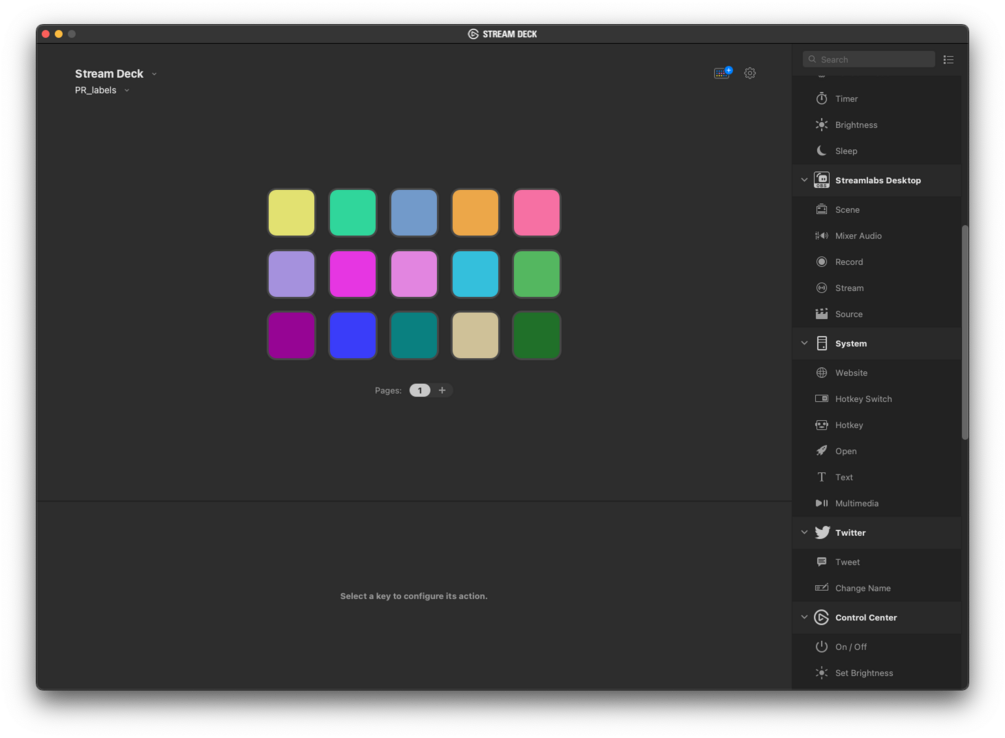
Task: Go to page 1
Action: pyautogui.click(x=420, y=390)
